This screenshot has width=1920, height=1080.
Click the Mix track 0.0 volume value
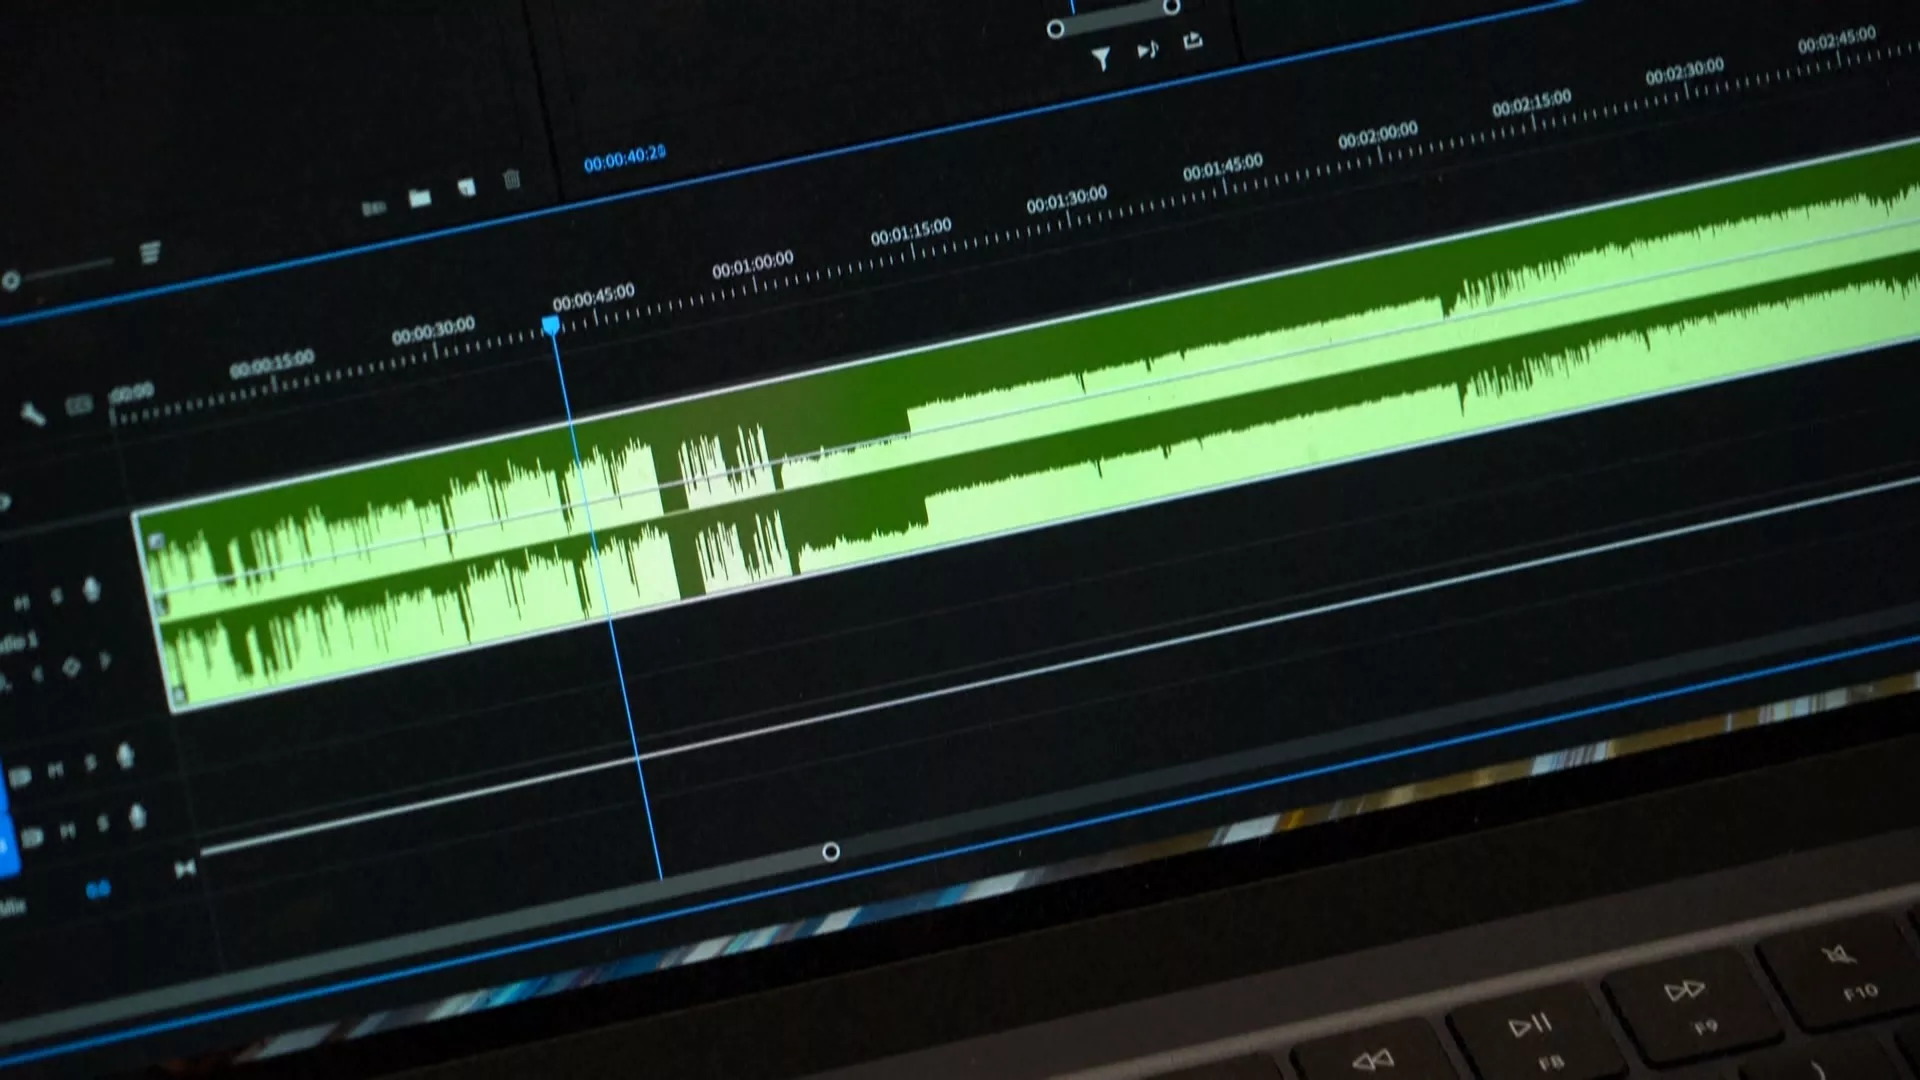coord(98,889)
